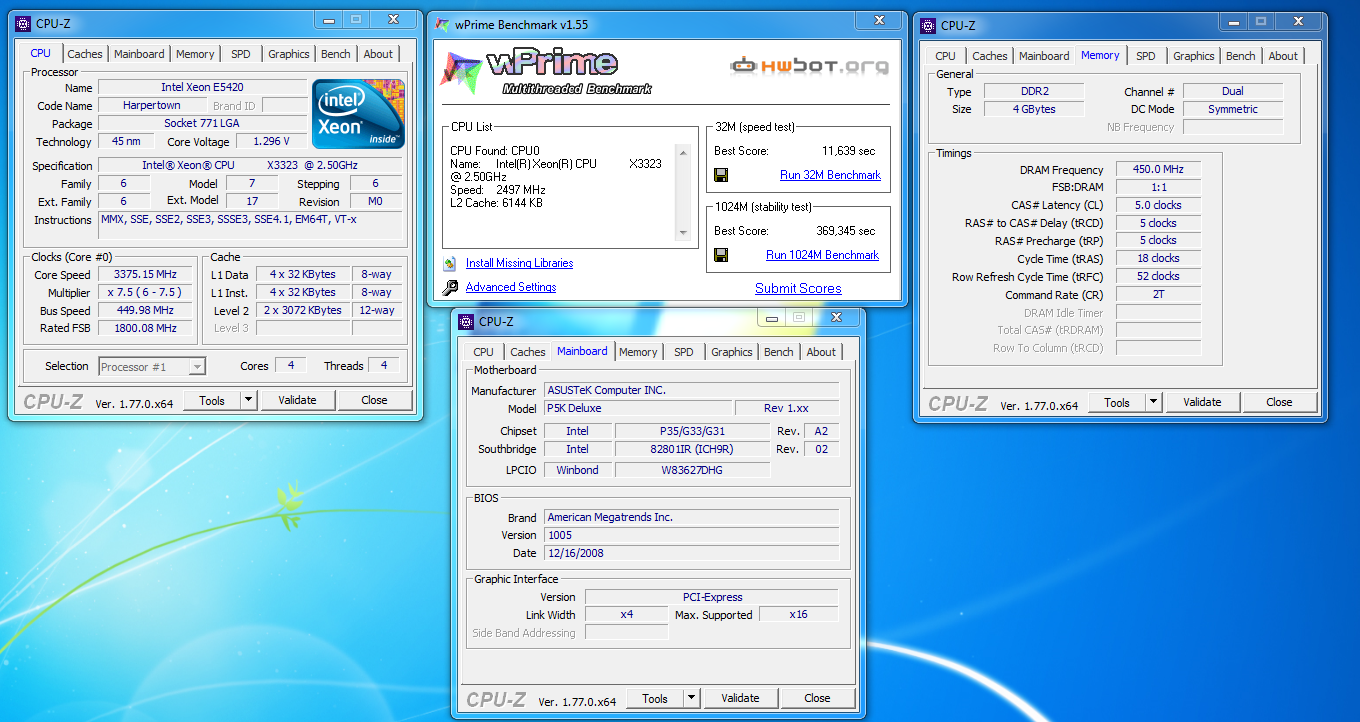Select CPU tab in Mainboard window
Viewport: 1360px width, 722px height.
[x=483, y=352]
